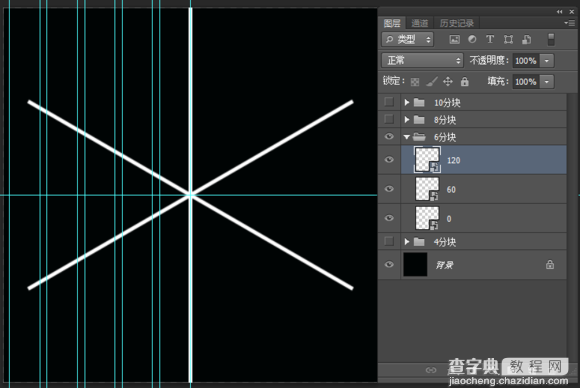Select group name 6分块
The image size is (580, 388).
point(445,138)
